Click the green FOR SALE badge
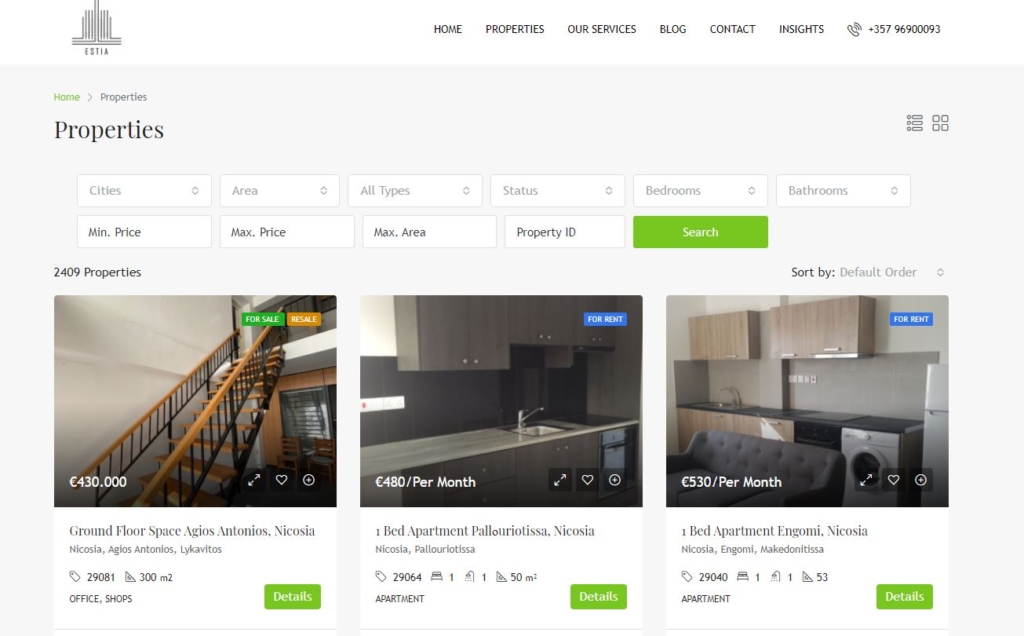 [263, 319]
